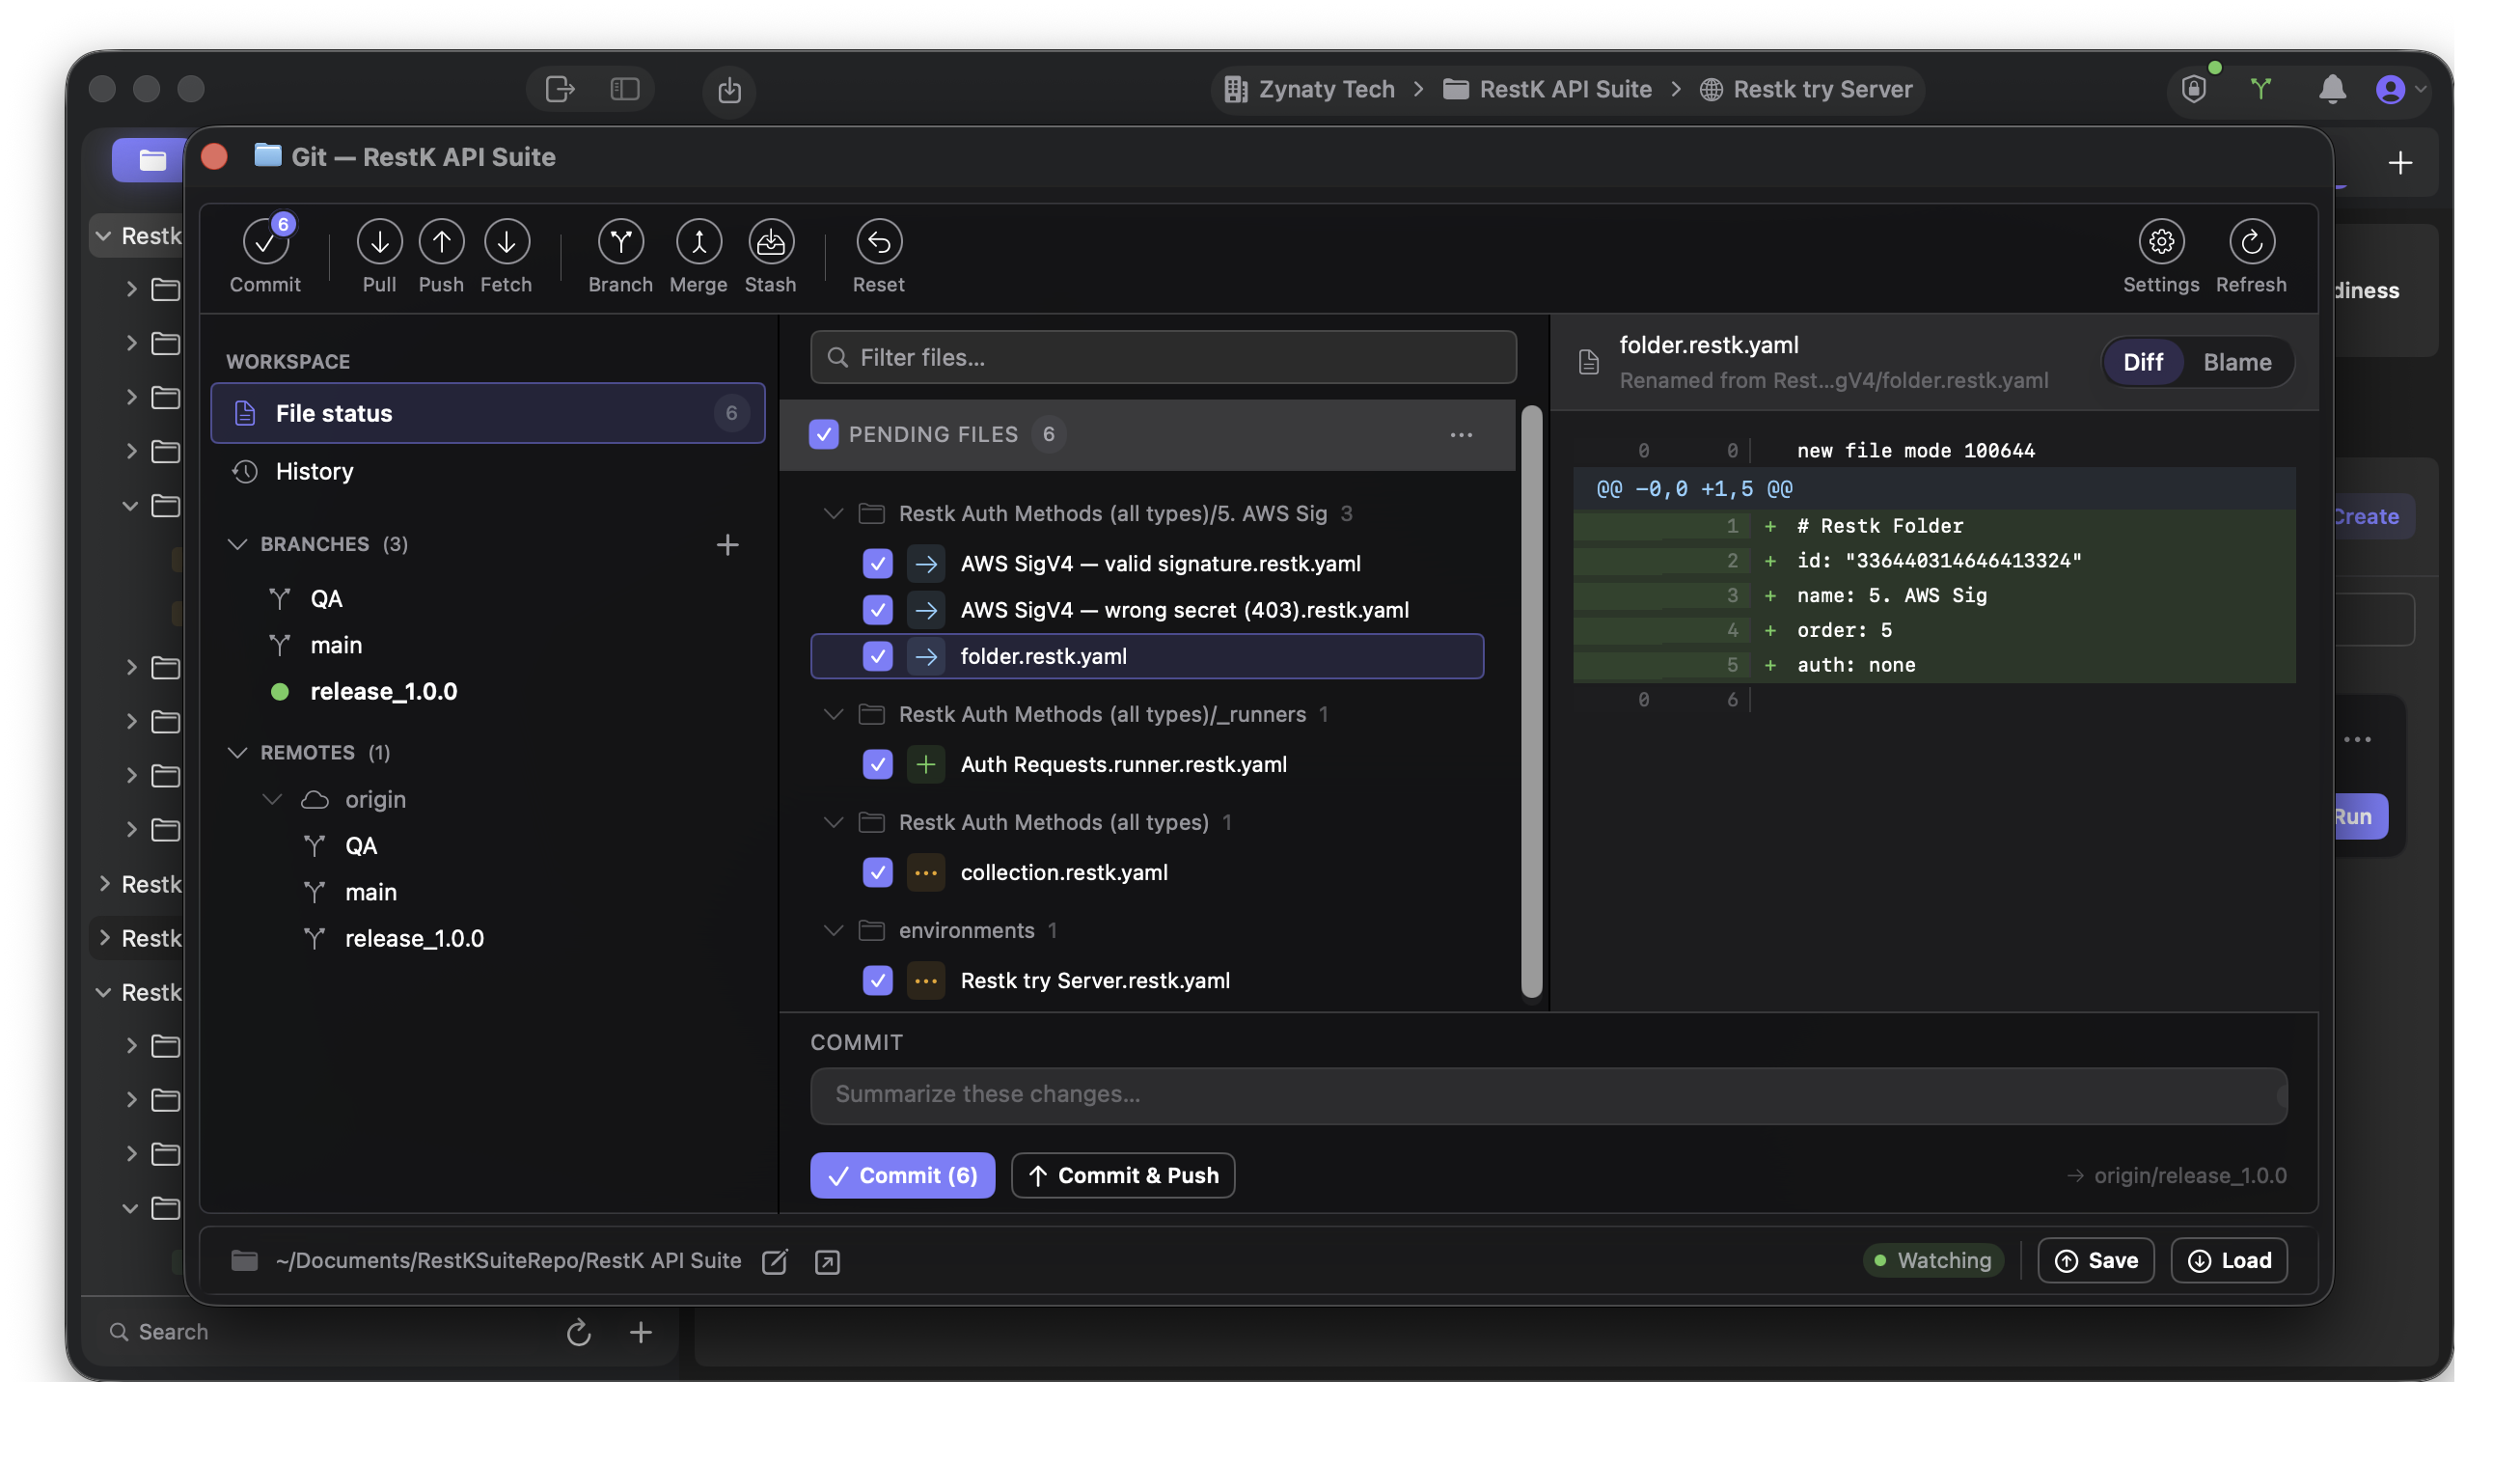
Task: Collapse the BRANCHES section
Action: tap(237, 544)
